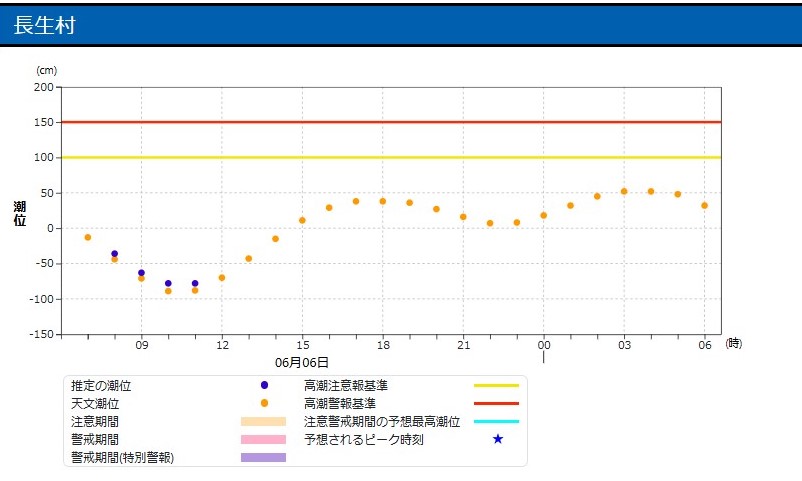Click the 09 hour label on the time axis
Image resolution: width=802 pixels, height=481 pixels.
(x=142, y=345)
